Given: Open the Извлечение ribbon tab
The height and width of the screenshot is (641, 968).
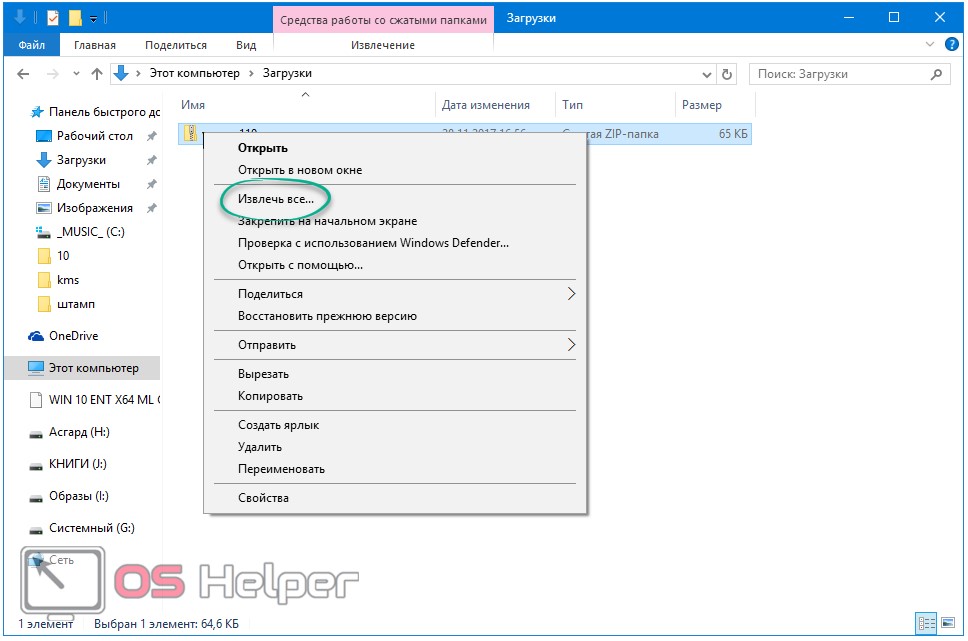Looking at the screenshot, I should [383, 45].
